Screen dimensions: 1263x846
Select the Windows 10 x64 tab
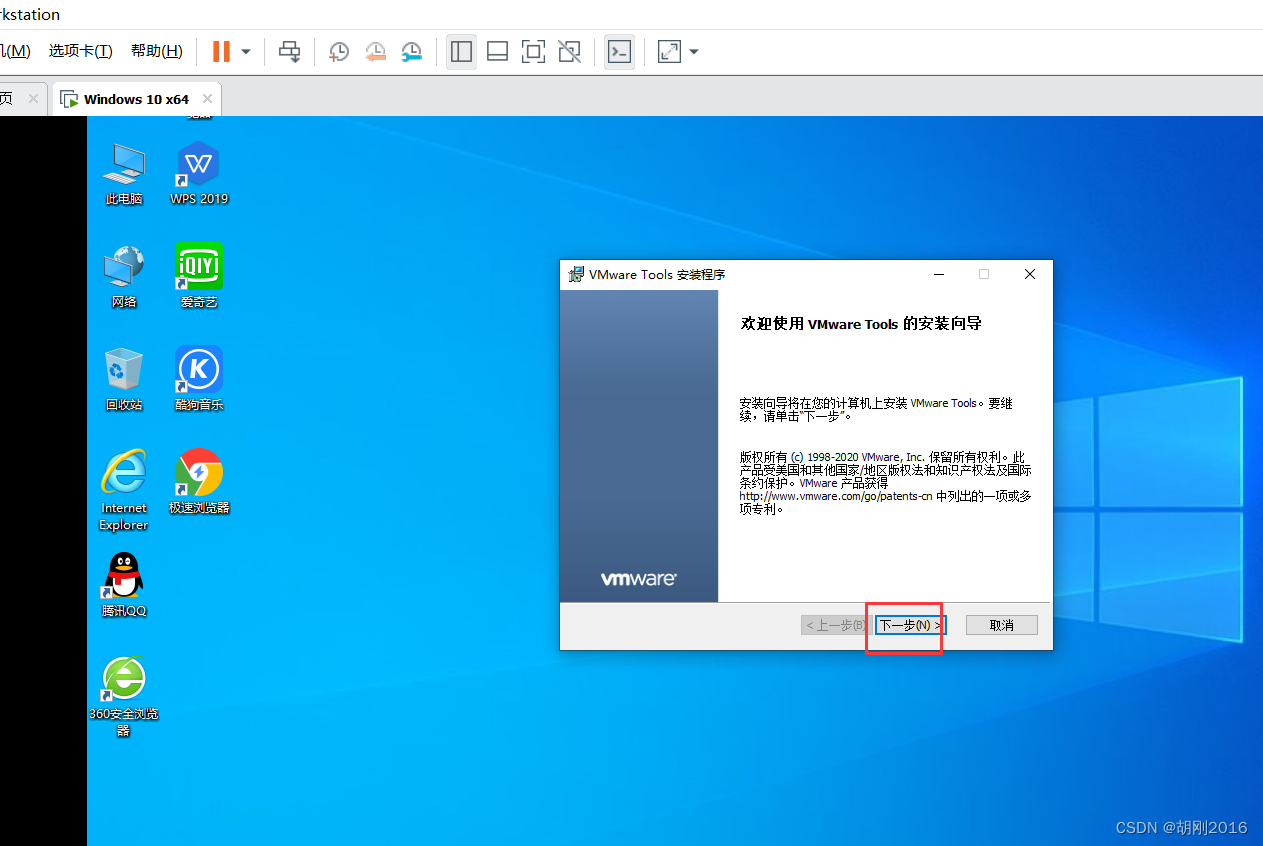click(135, 99)
